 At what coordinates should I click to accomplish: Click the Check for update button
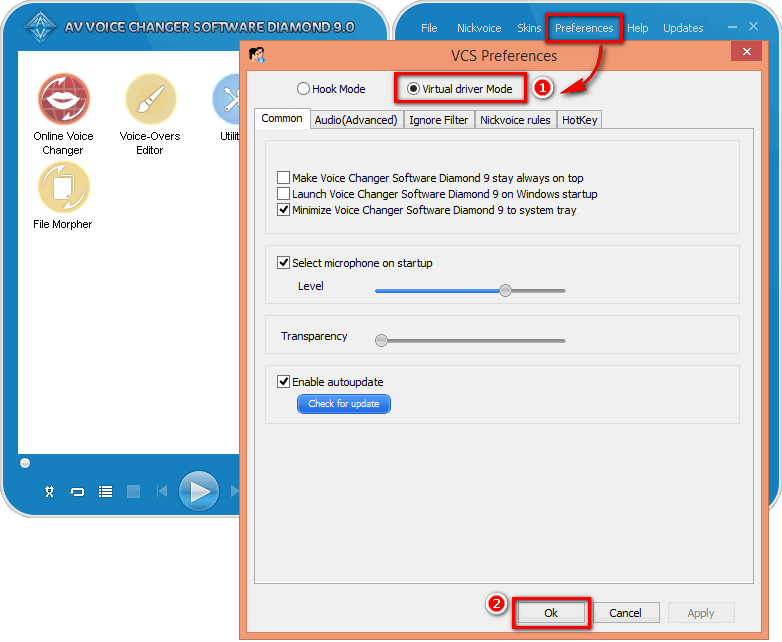click(344, 404)
